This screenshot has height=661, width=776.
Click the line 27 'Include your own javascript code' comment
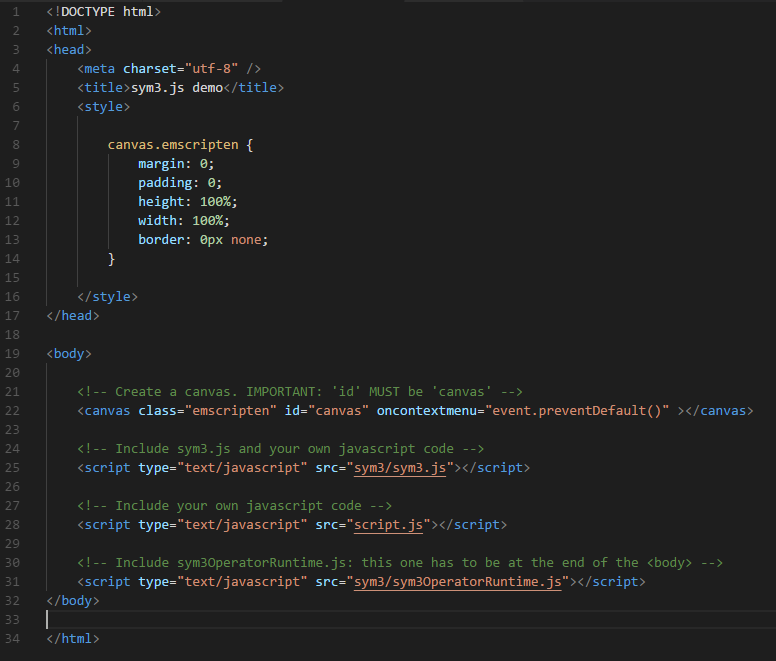pos(235,506)
